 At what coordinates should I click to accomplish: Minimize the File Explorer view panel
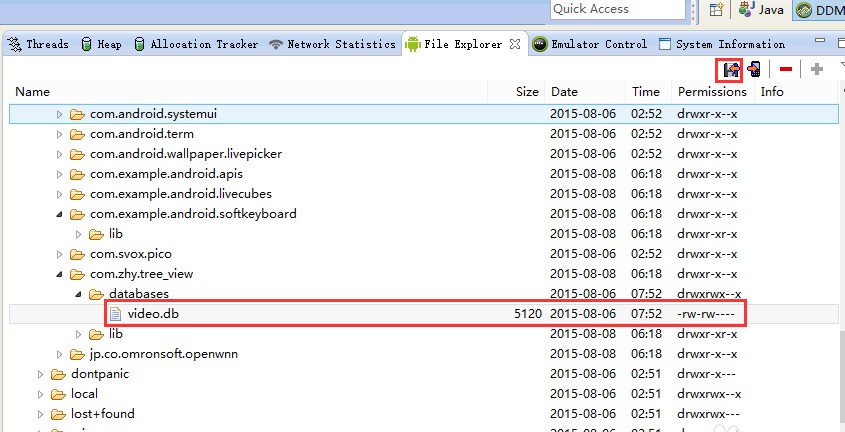(x=820, y=40)
